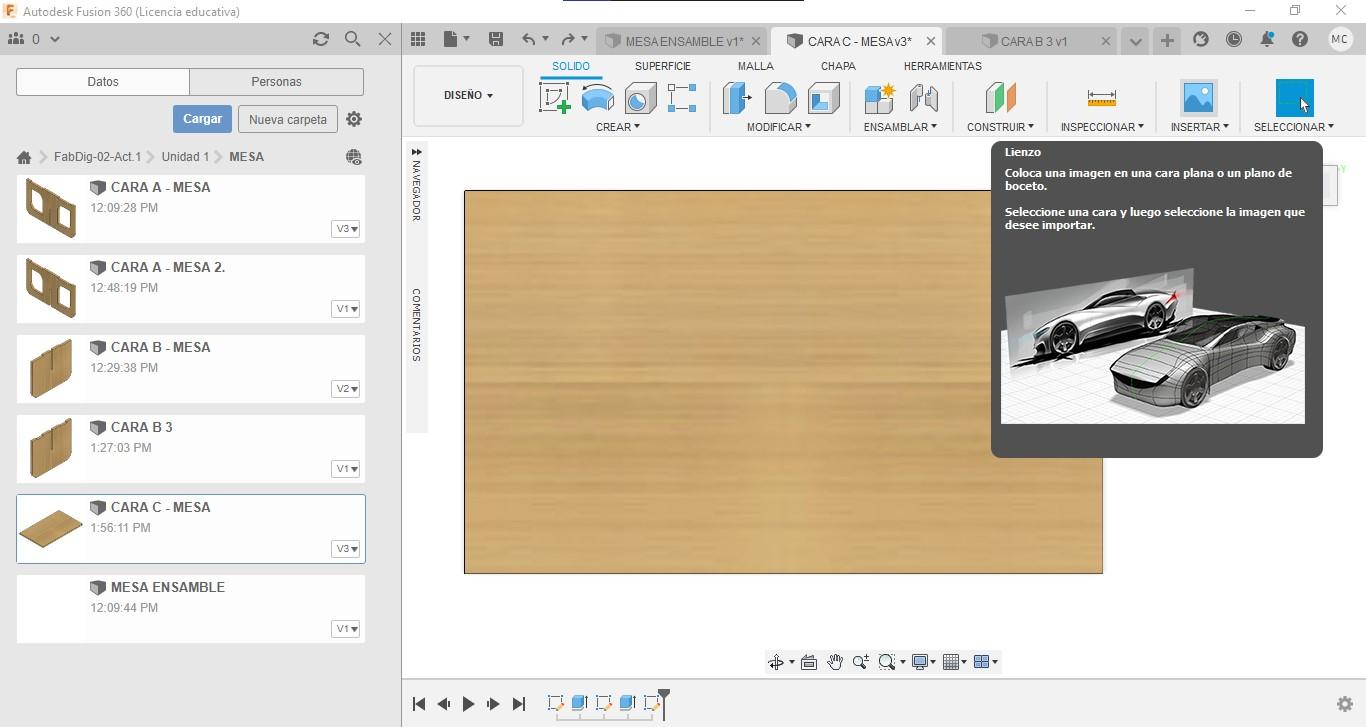Open the Measure inspect tool
1366x727 pixels.
[1101, 98]
